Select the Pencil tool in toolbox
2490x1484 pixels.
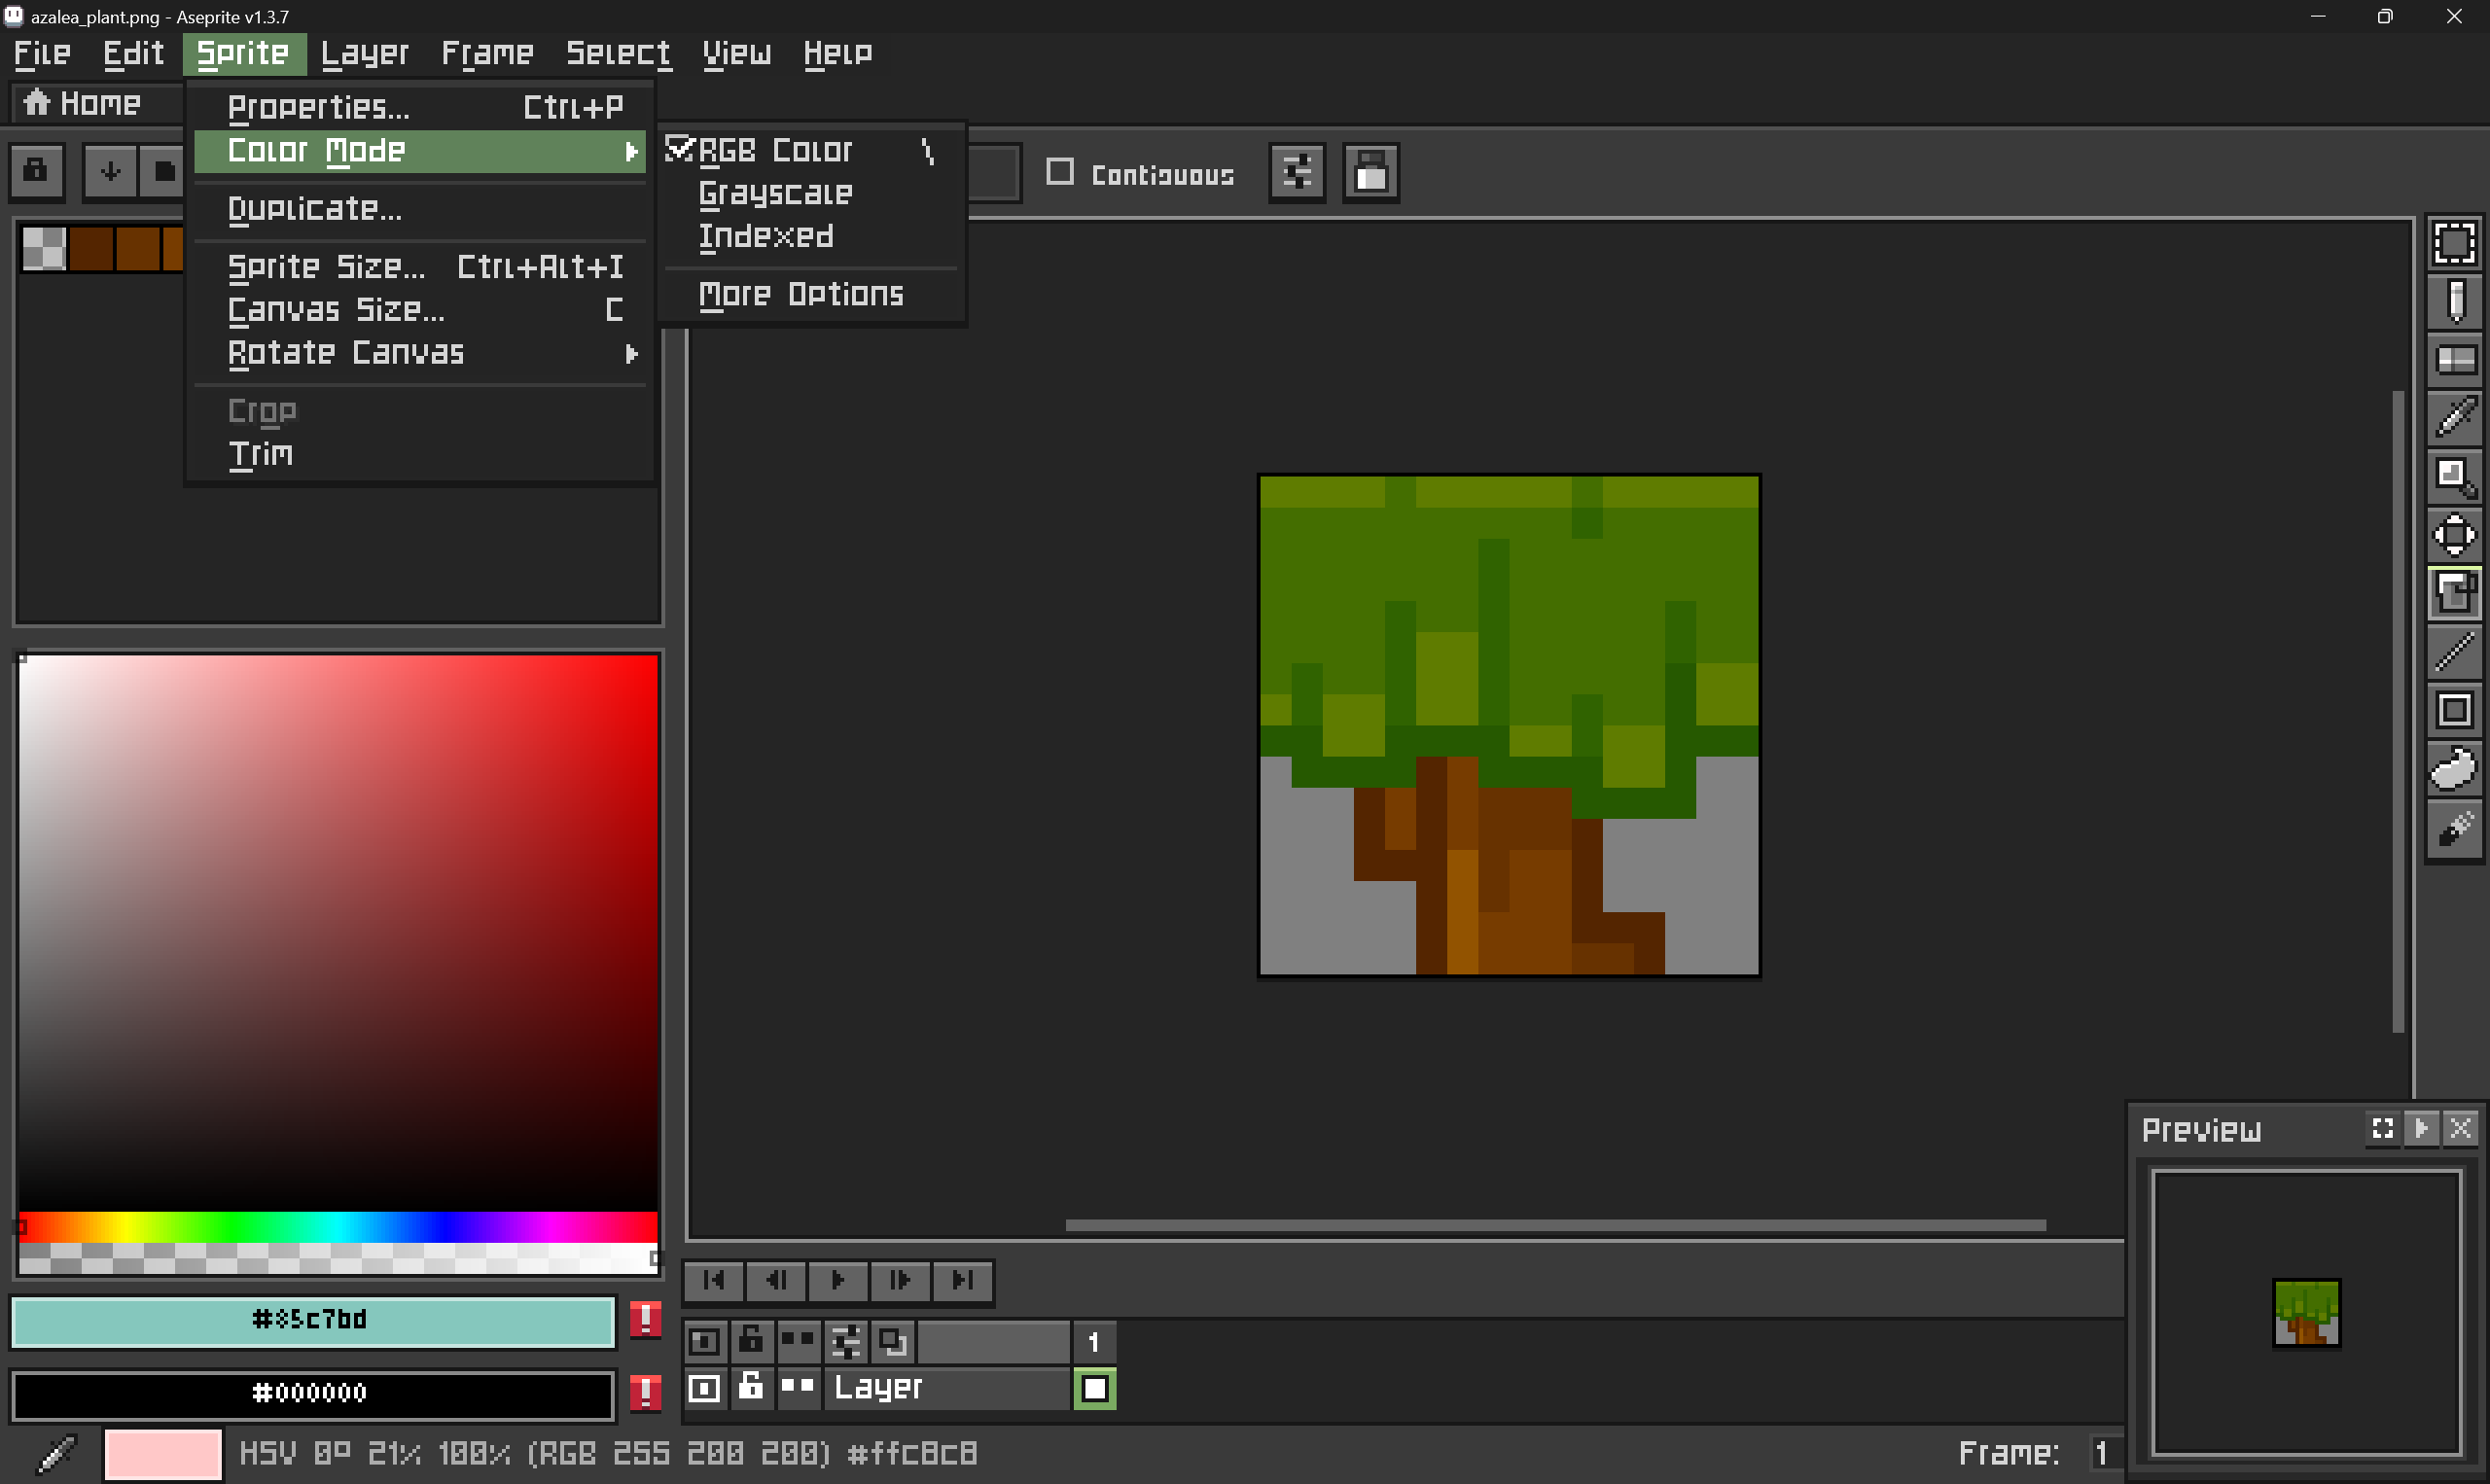[2454, 301]
